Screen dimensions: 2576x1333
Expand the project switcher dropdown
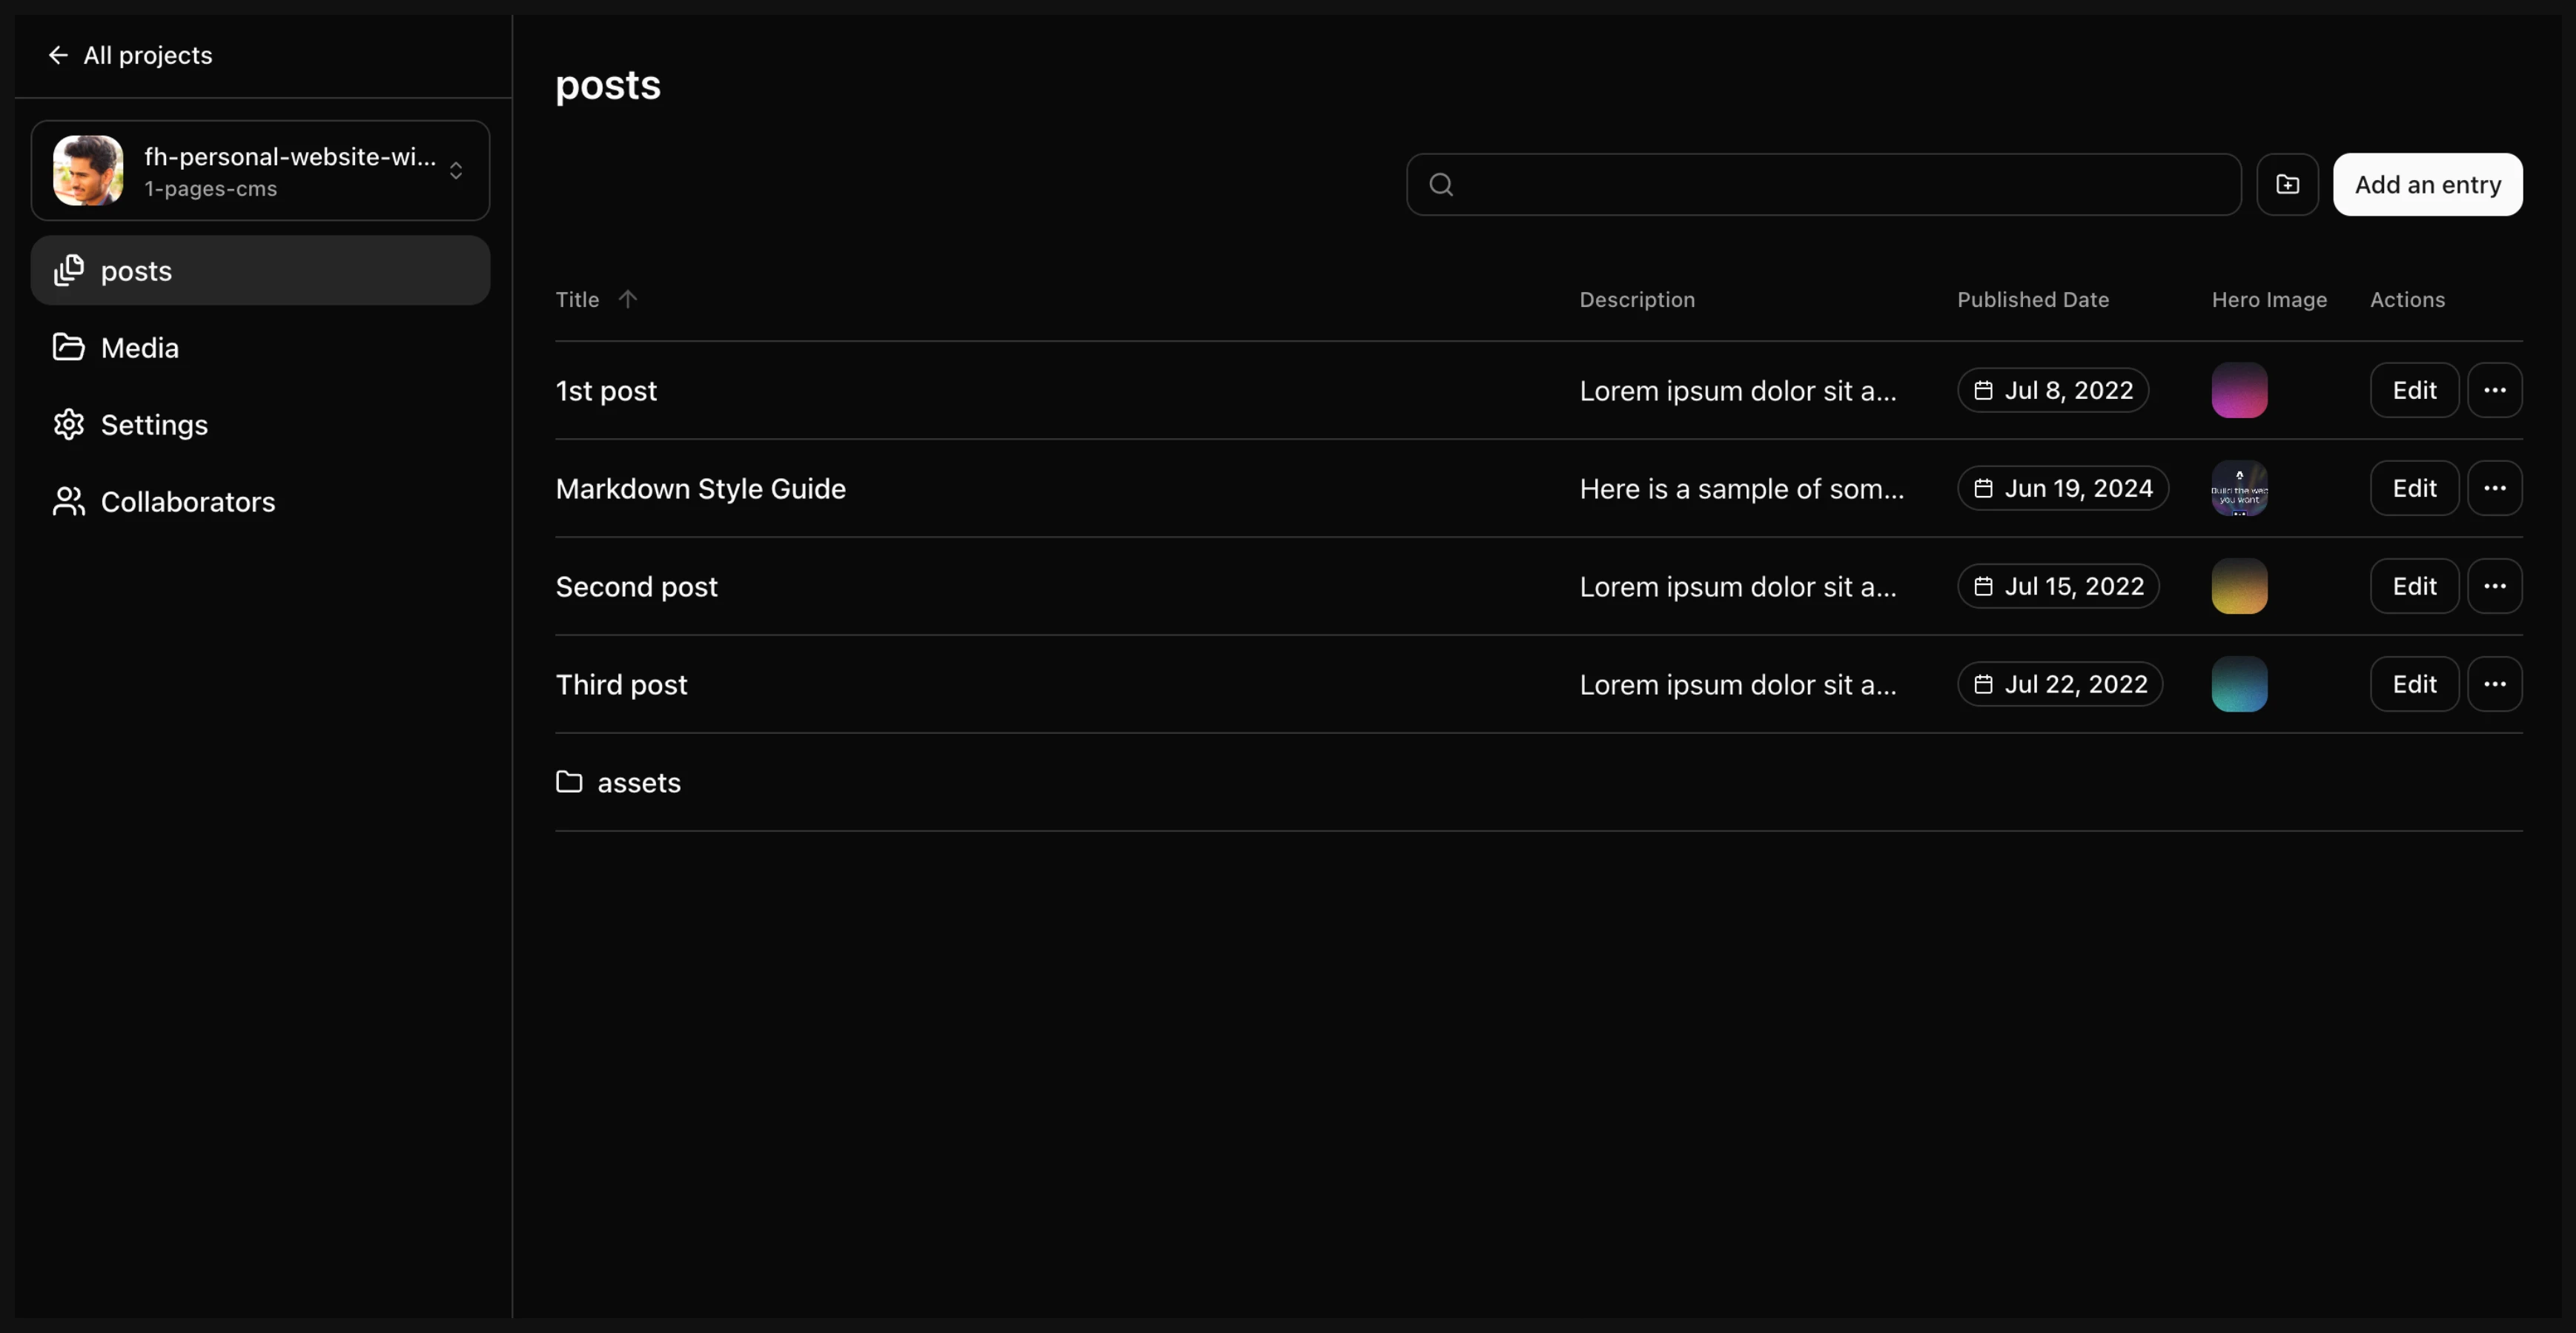point(456,171)
